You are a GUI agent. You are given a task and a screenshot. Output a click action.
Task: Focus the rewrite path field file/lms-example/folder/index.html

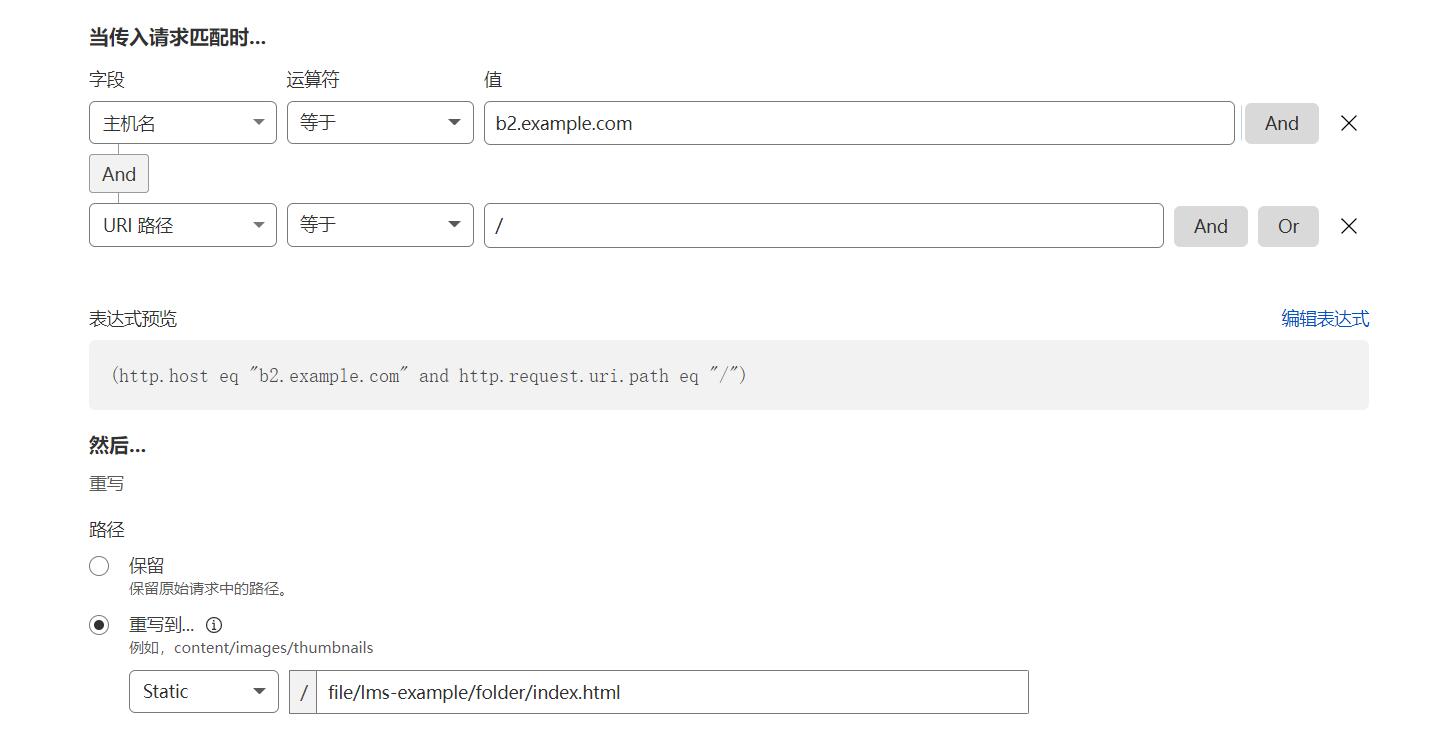click(672, 692)
